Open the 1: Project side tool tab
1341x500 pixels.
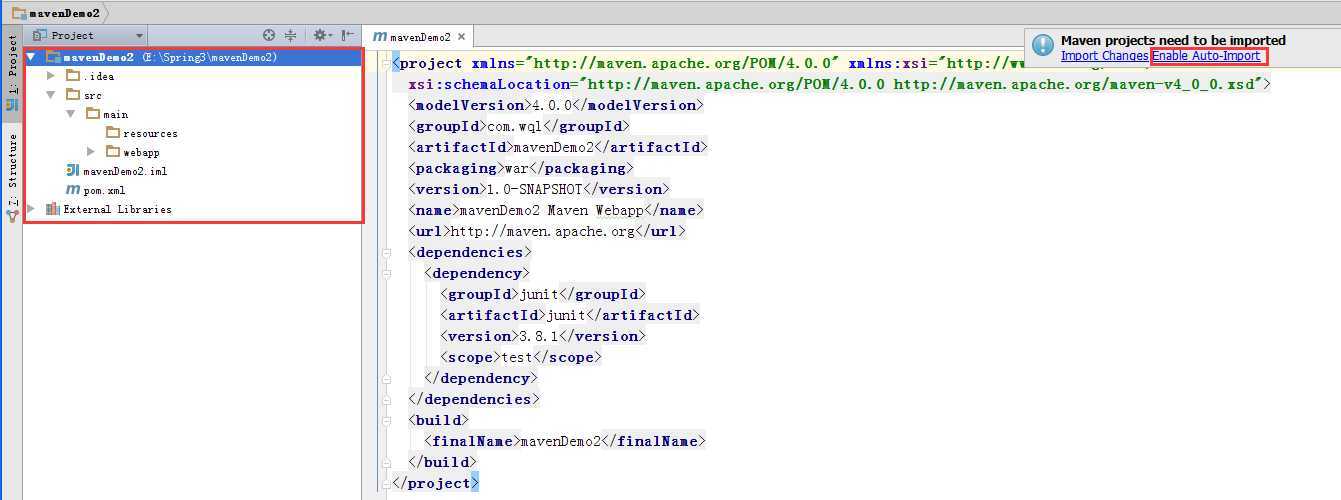point(12,71)
